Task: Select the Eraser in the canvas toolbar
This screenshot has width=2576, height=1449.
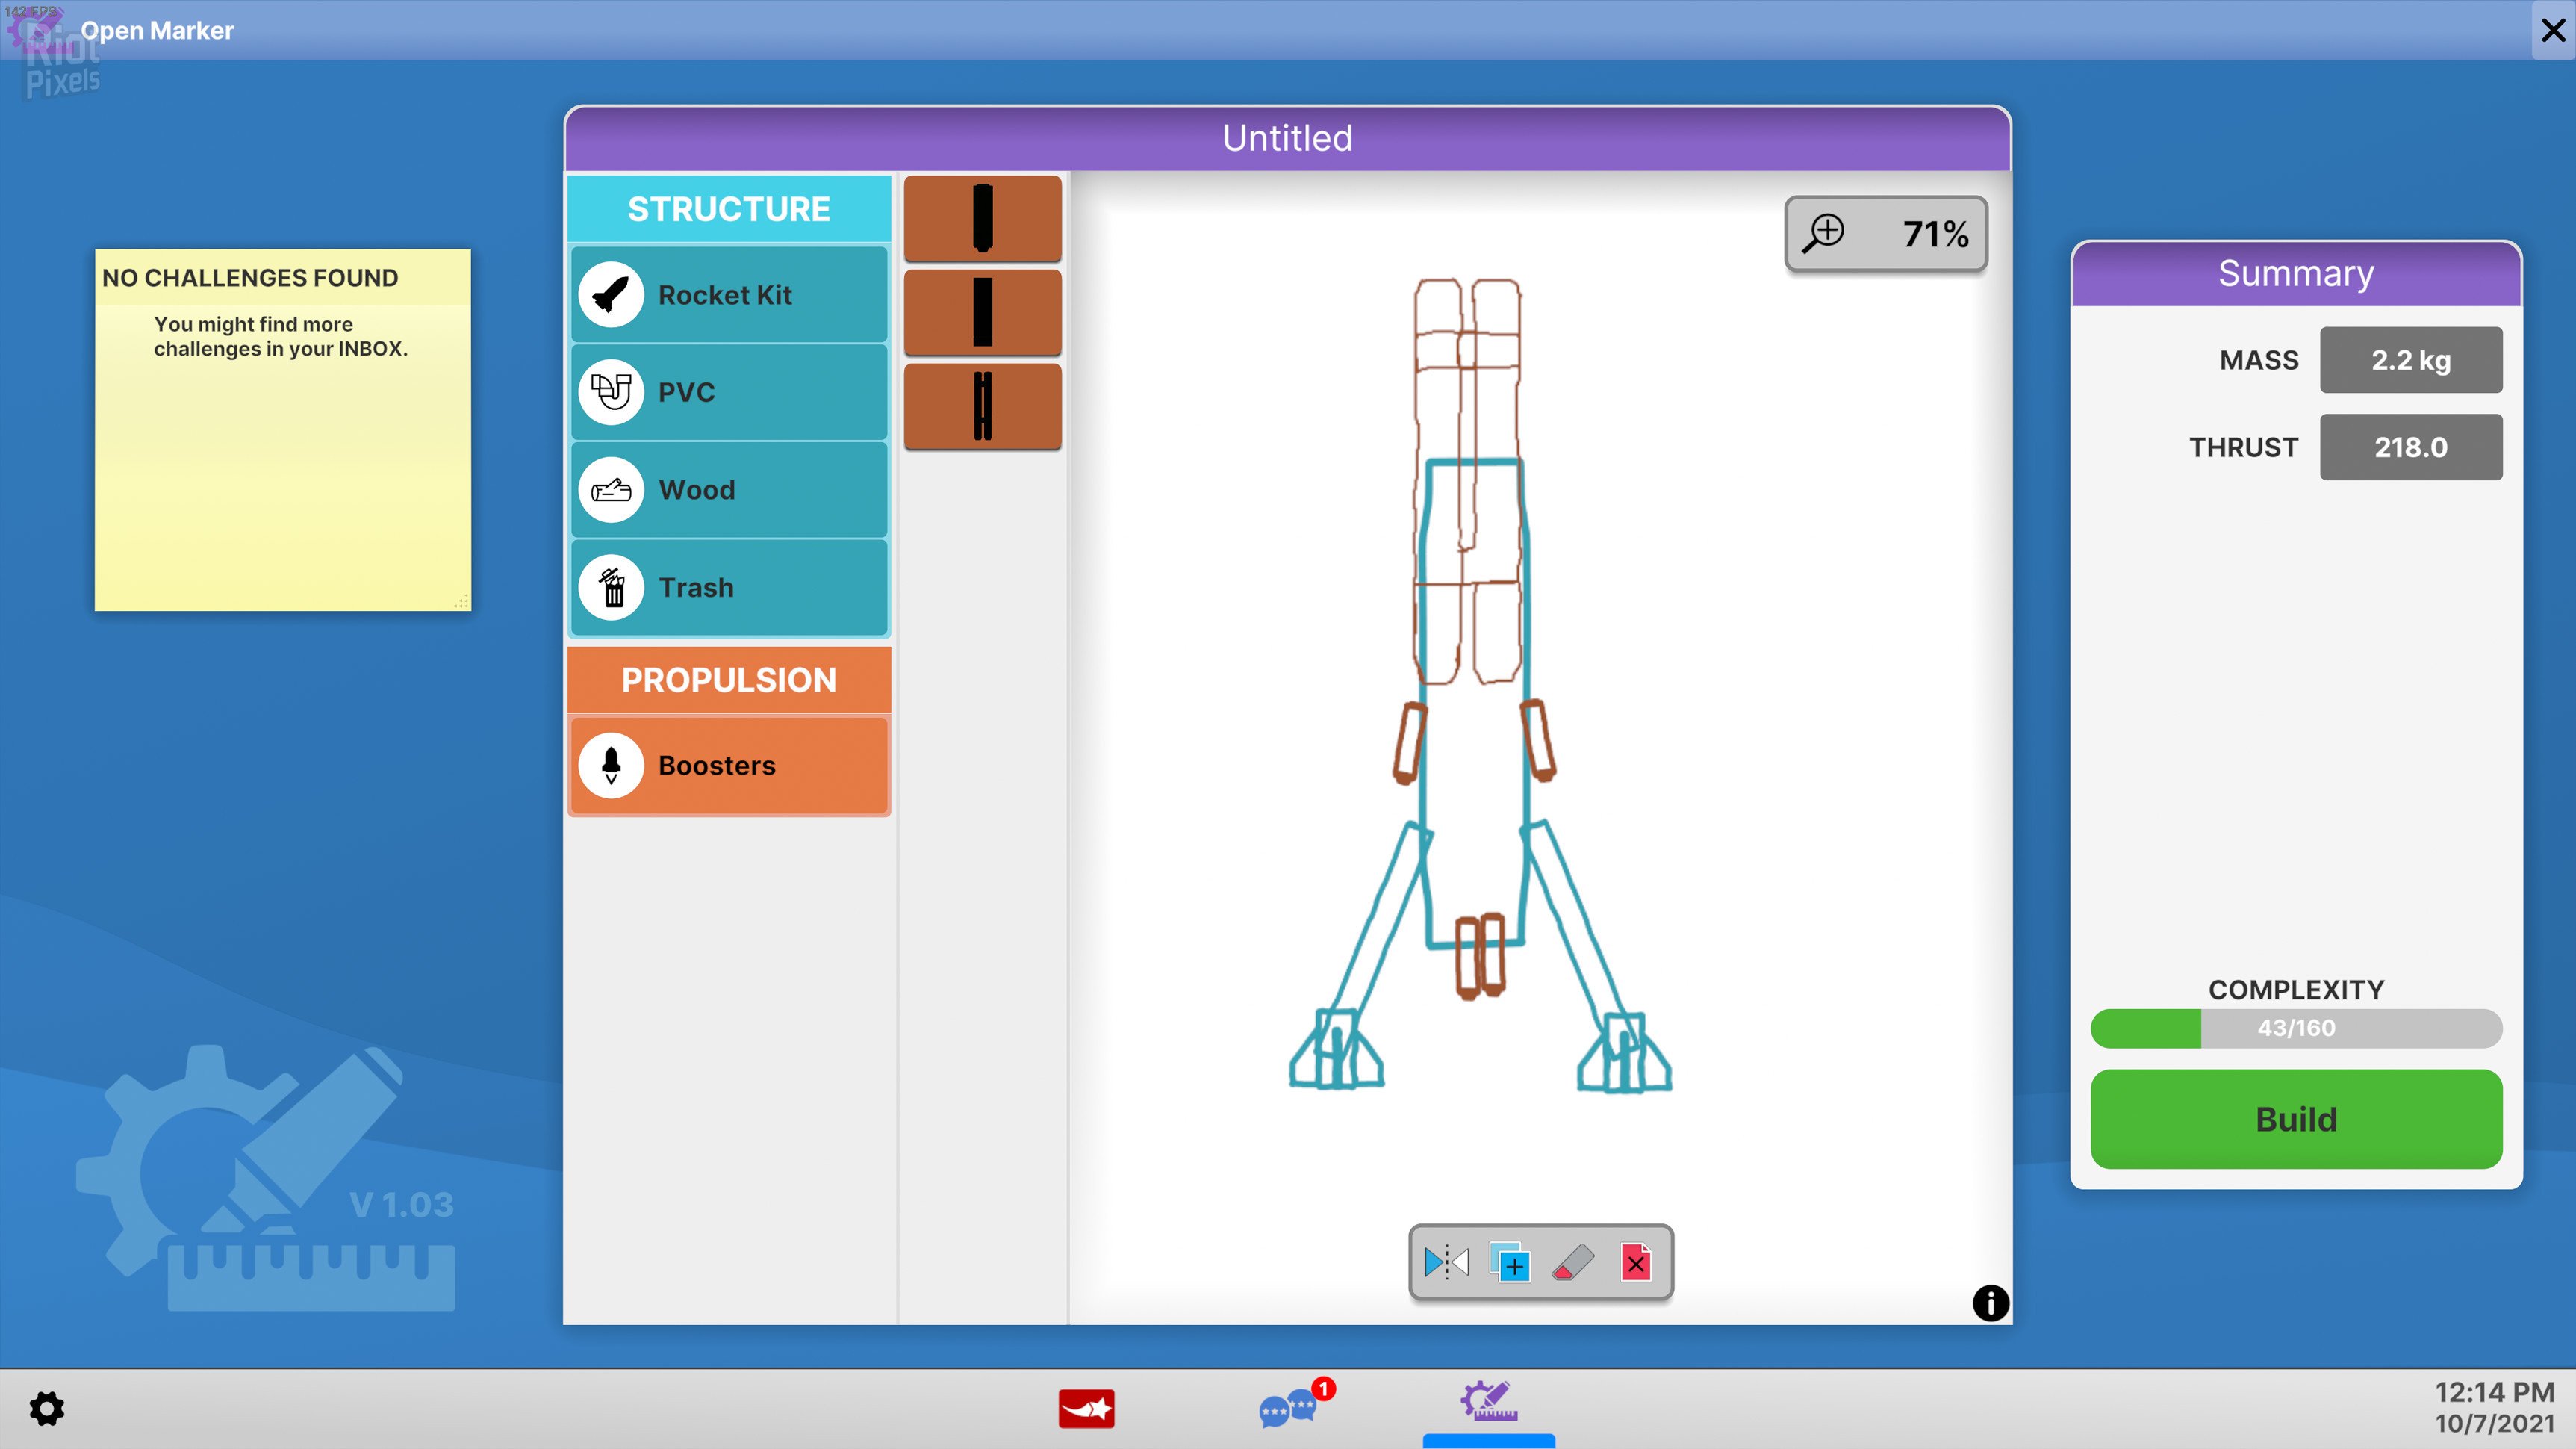Action: coord(1573,1263)
